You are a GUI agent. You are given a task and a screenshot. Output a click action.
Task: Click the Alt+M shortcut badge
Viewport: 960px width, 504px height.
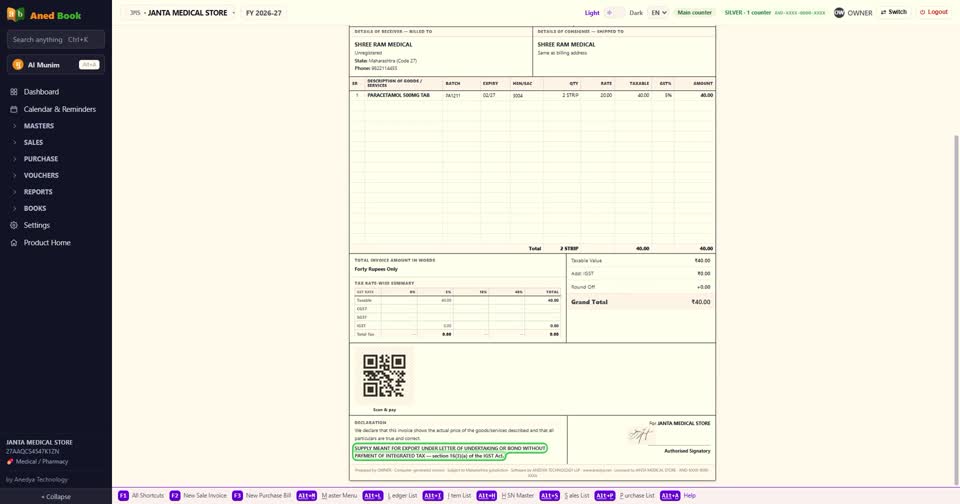point(307,495)
